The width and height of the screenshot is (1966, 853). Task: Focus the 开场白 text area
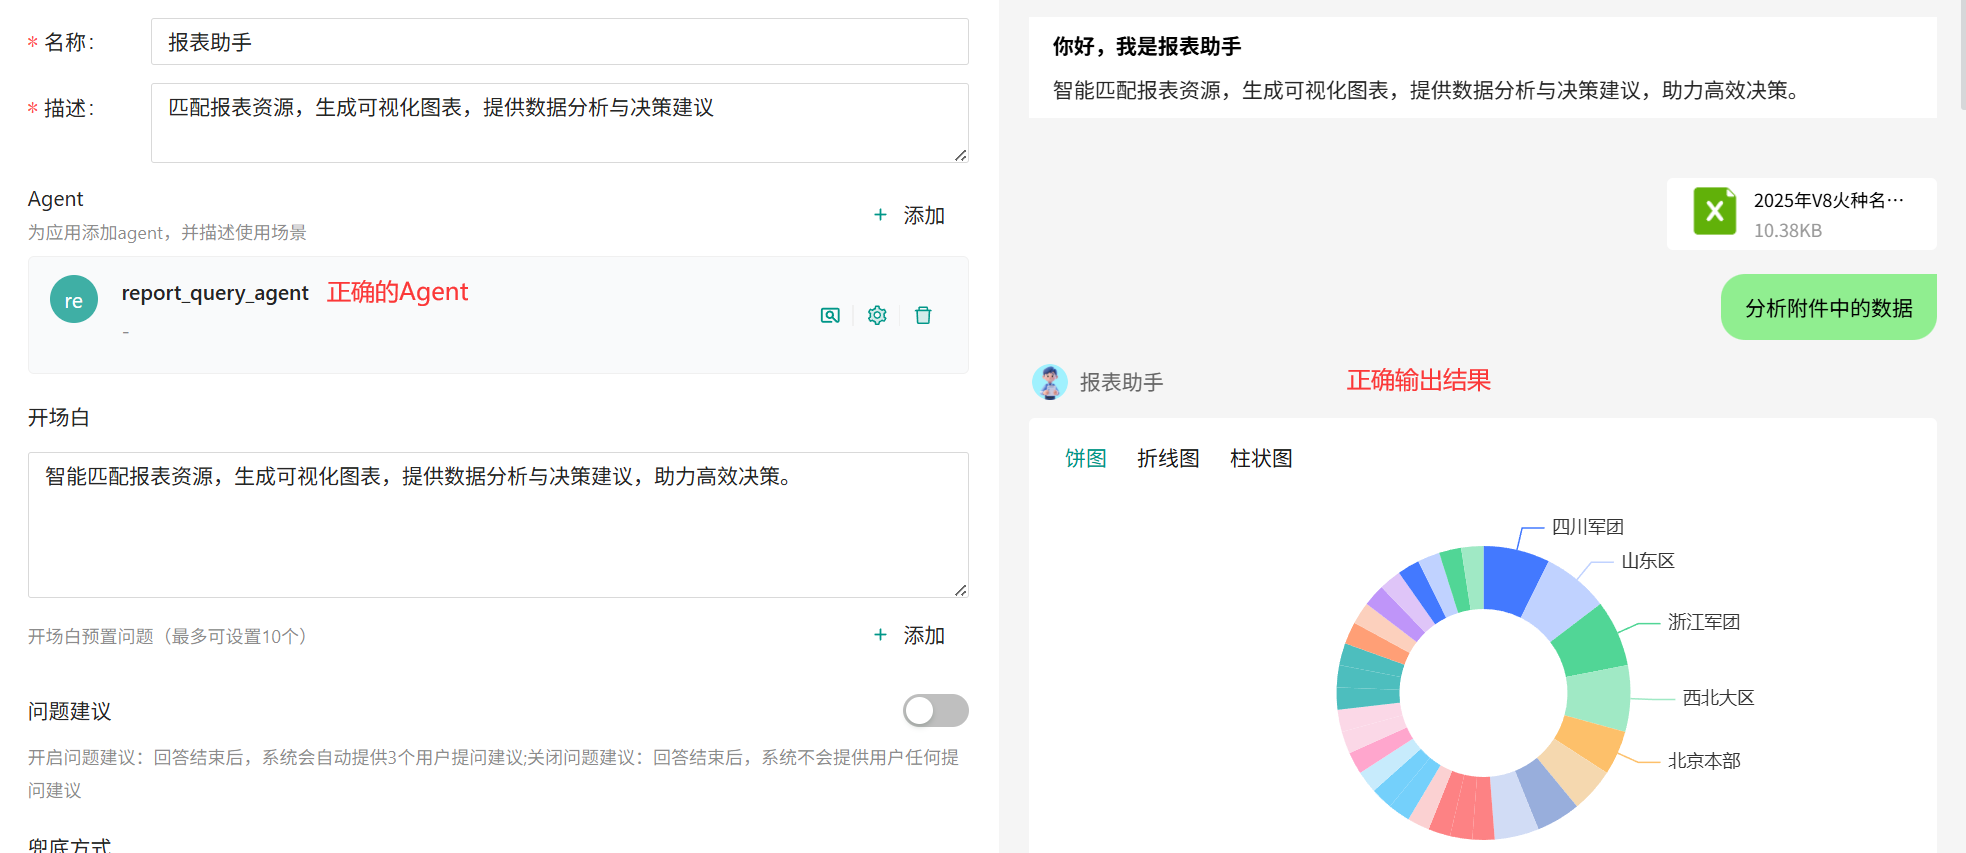pyautogui.click(x=498, y=525)
